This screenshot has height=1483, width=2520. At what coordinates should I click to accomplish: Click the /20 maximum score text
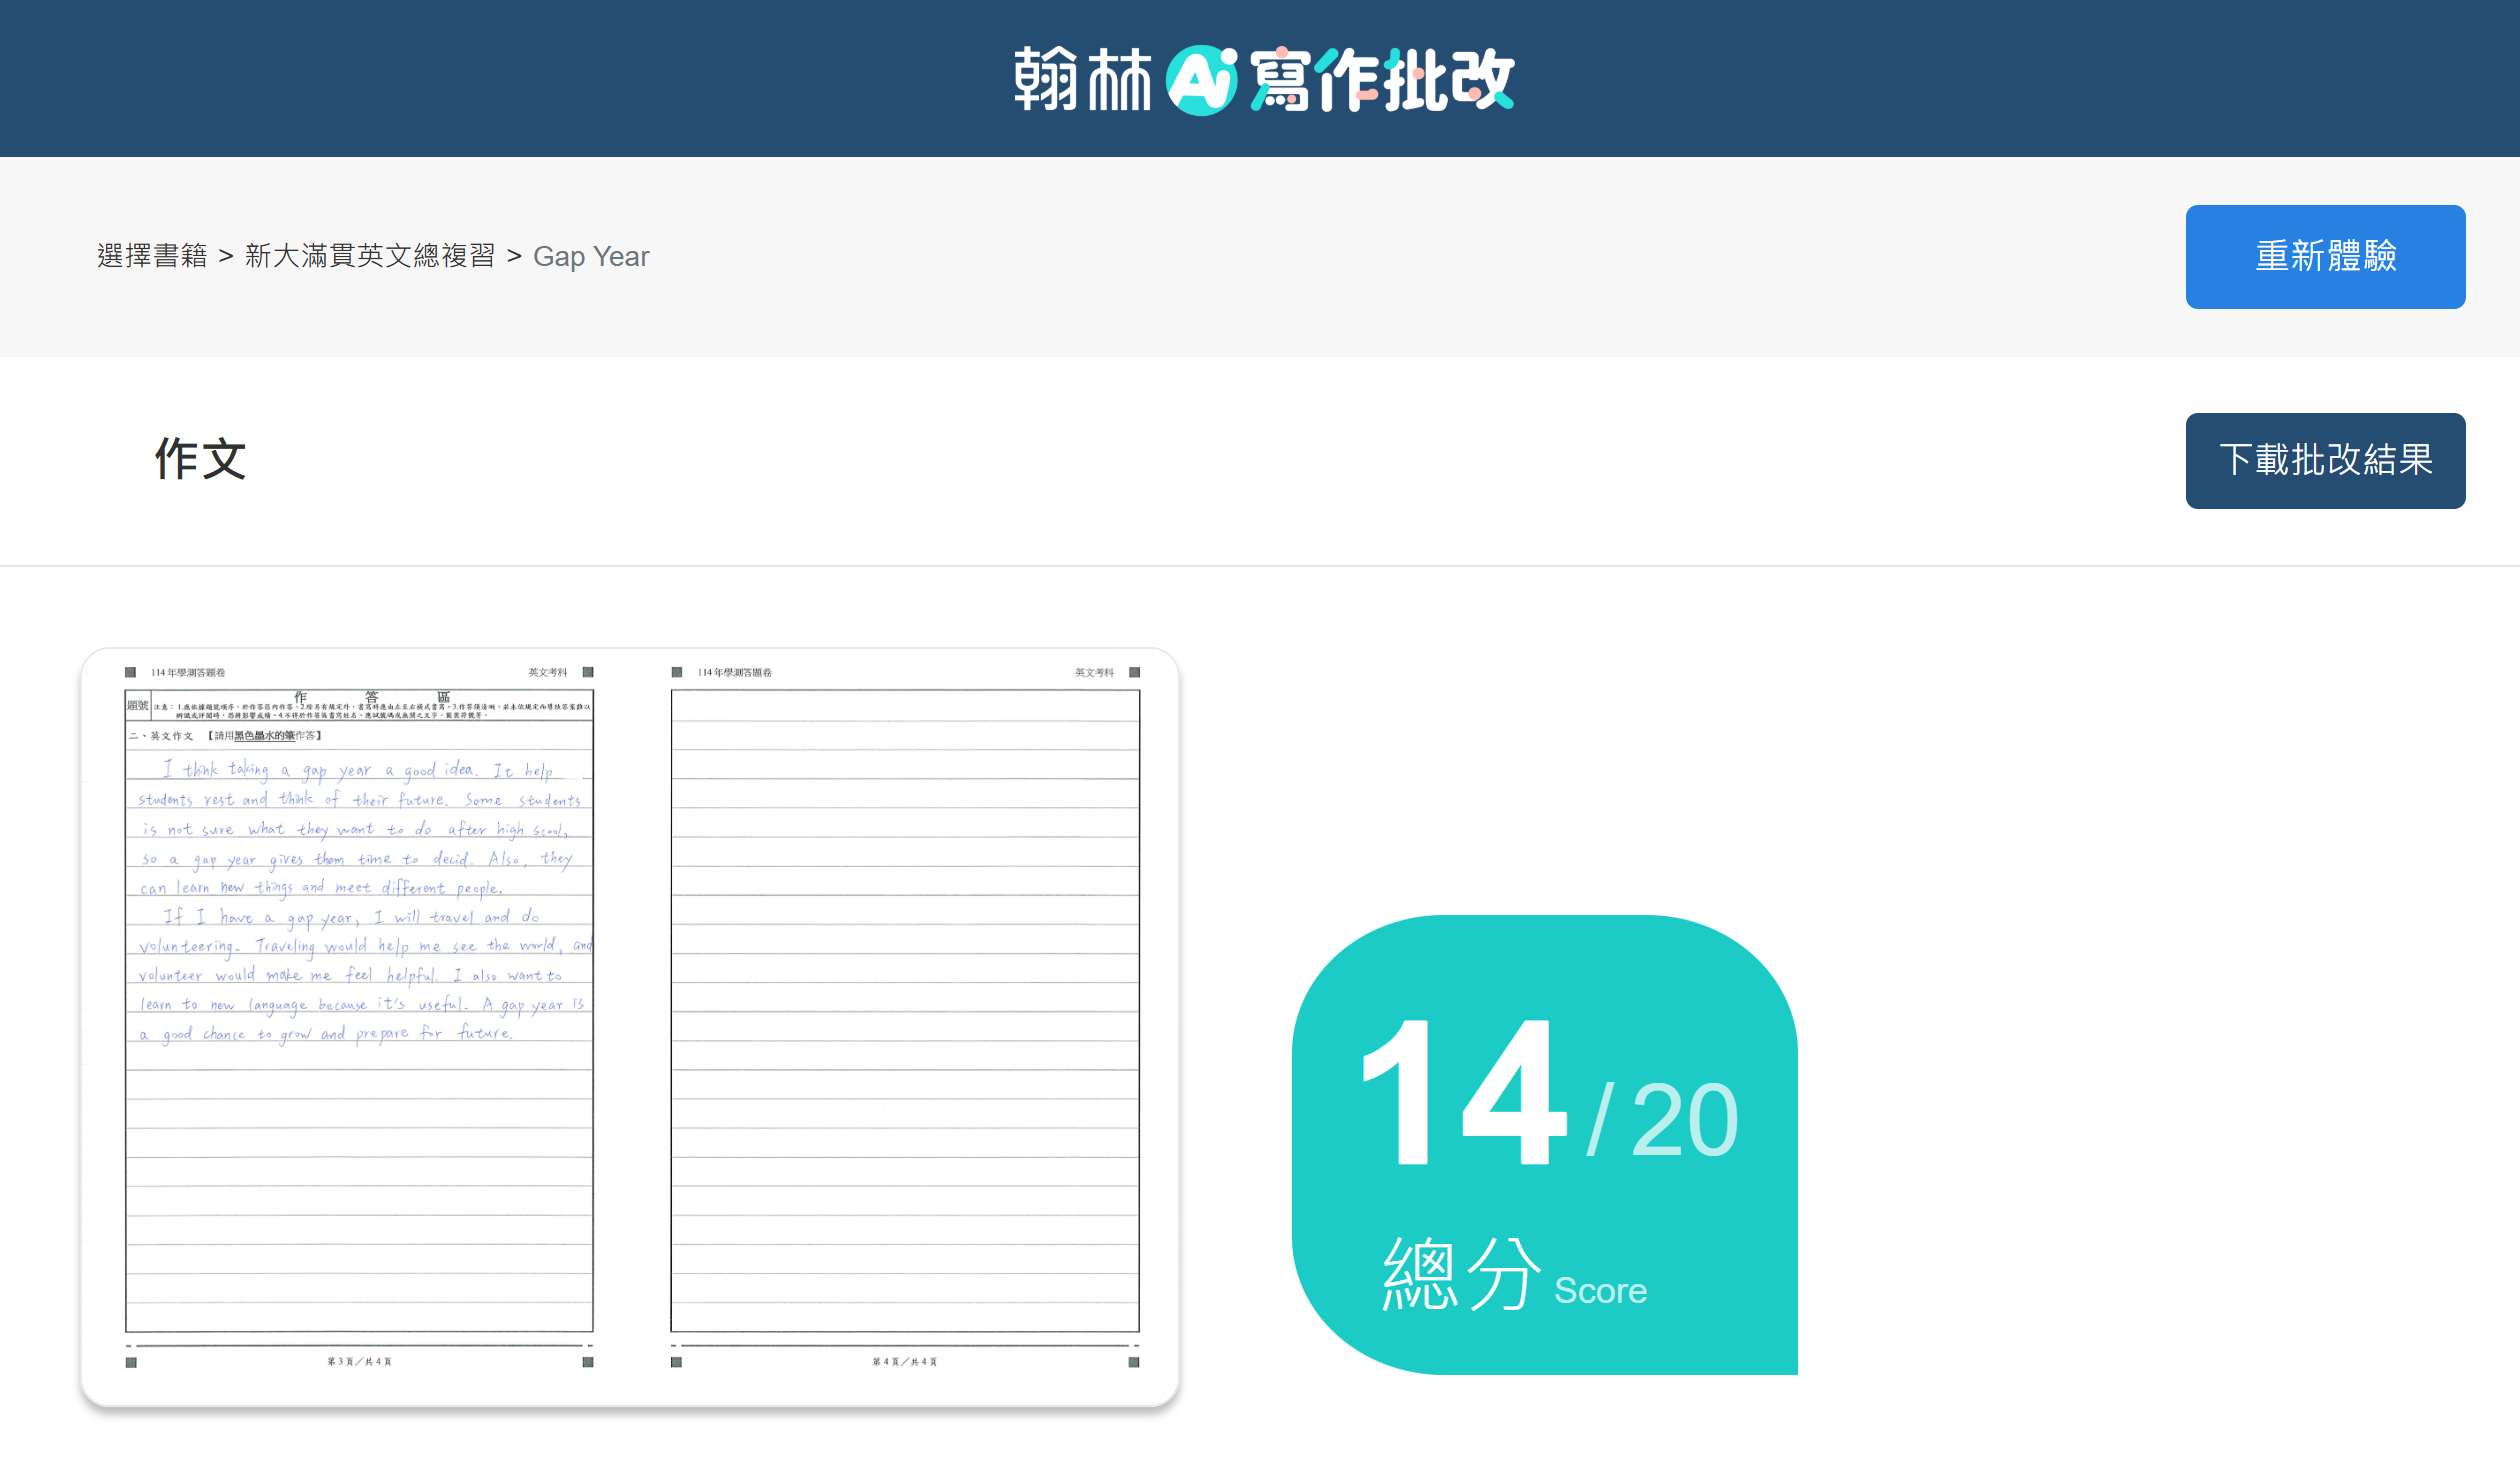[x=1664, y=1121]
